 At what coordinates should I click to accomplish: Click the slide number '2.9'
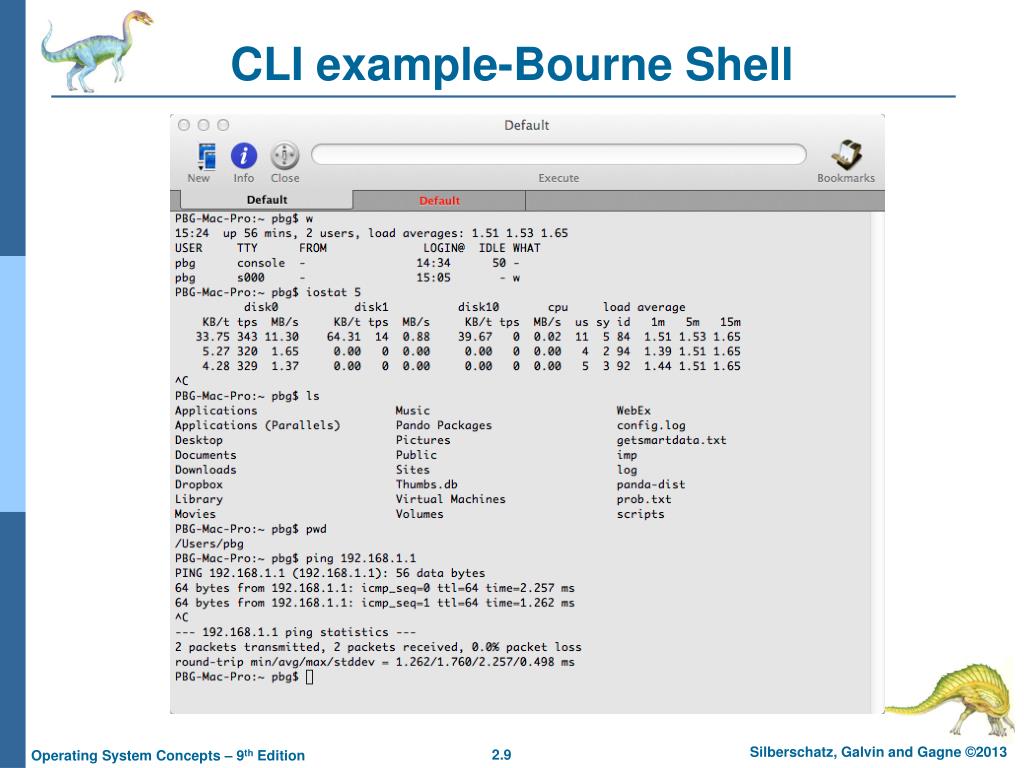[x=501, y=754]
